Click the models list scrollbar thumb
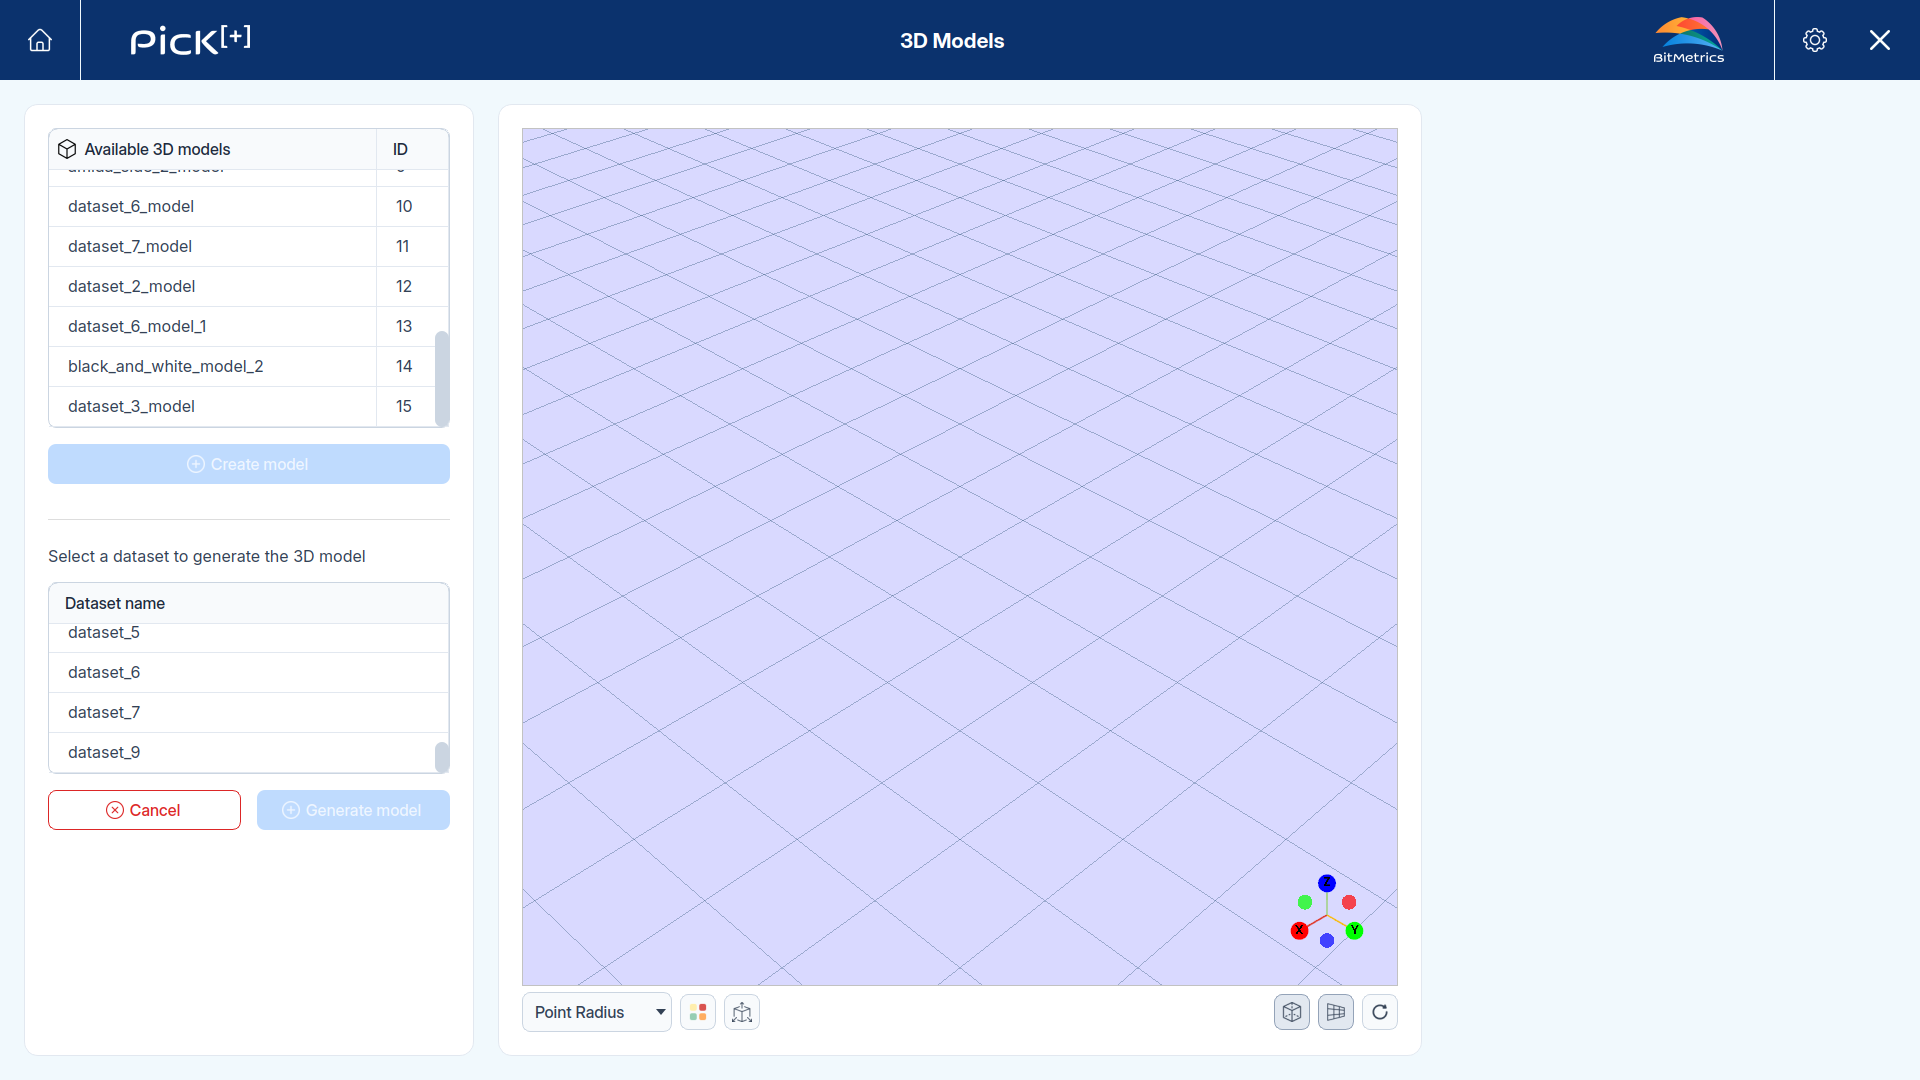Viewport: 1920px width, 1080px height. (x=442, y=378)
